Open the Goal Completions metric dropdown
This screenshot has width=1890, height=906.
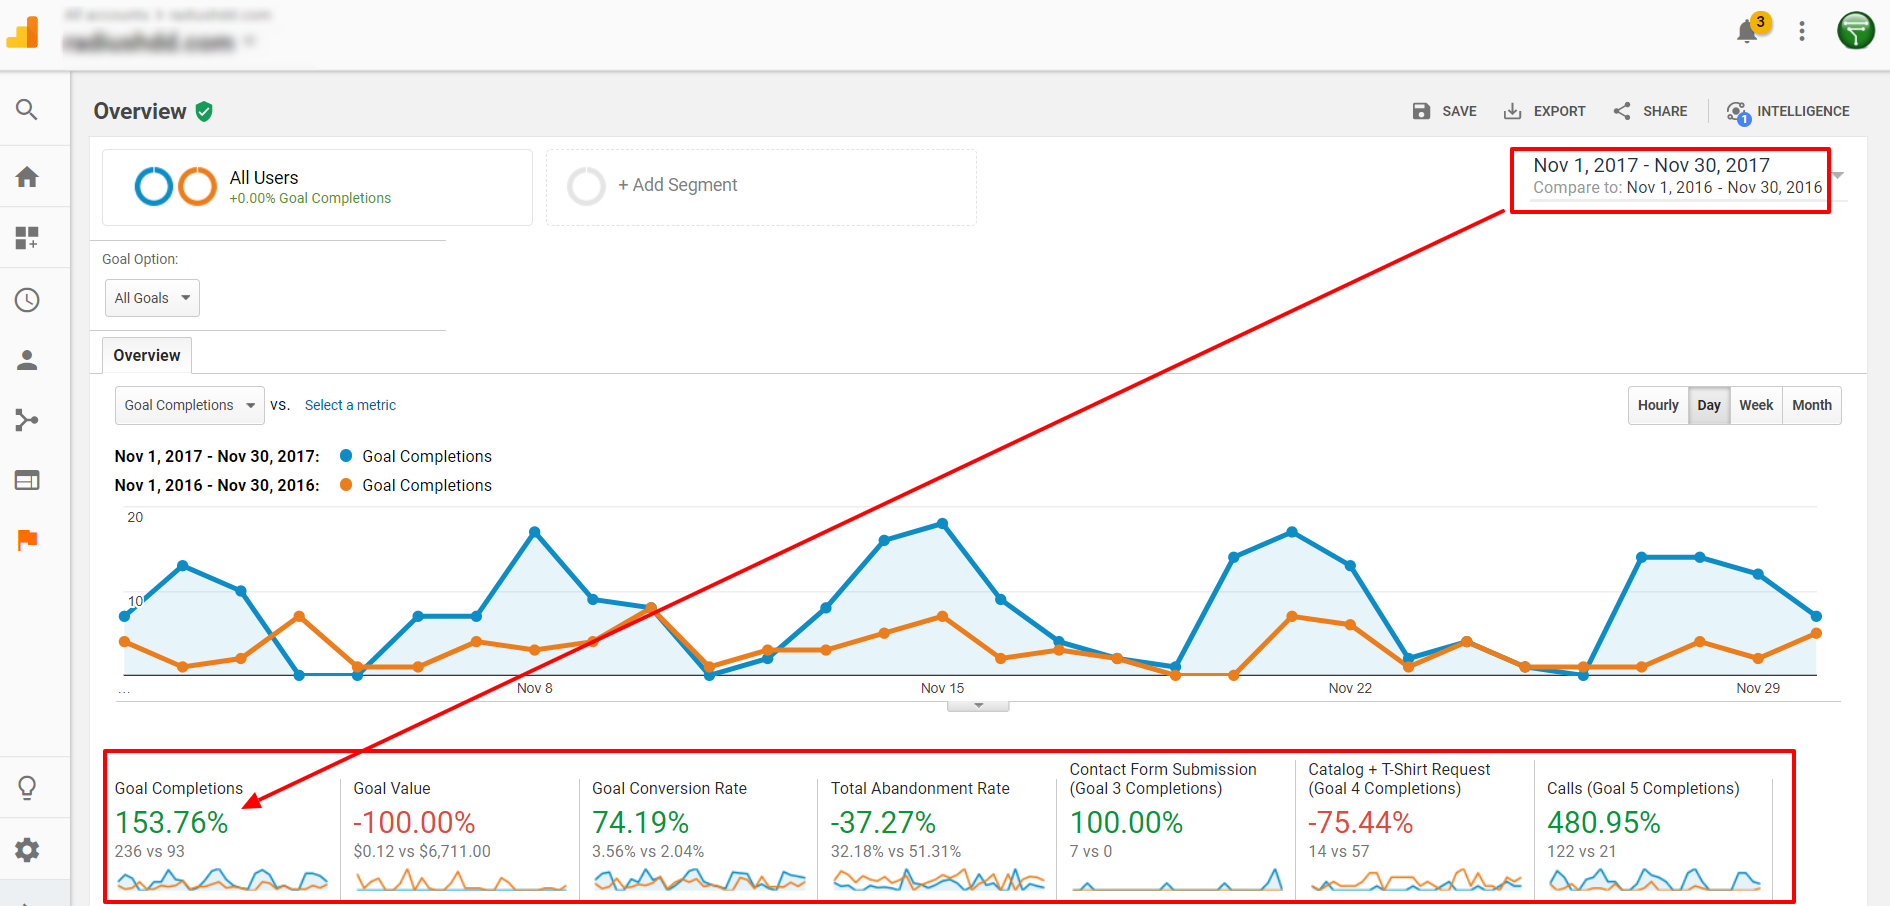click(190, 405)
